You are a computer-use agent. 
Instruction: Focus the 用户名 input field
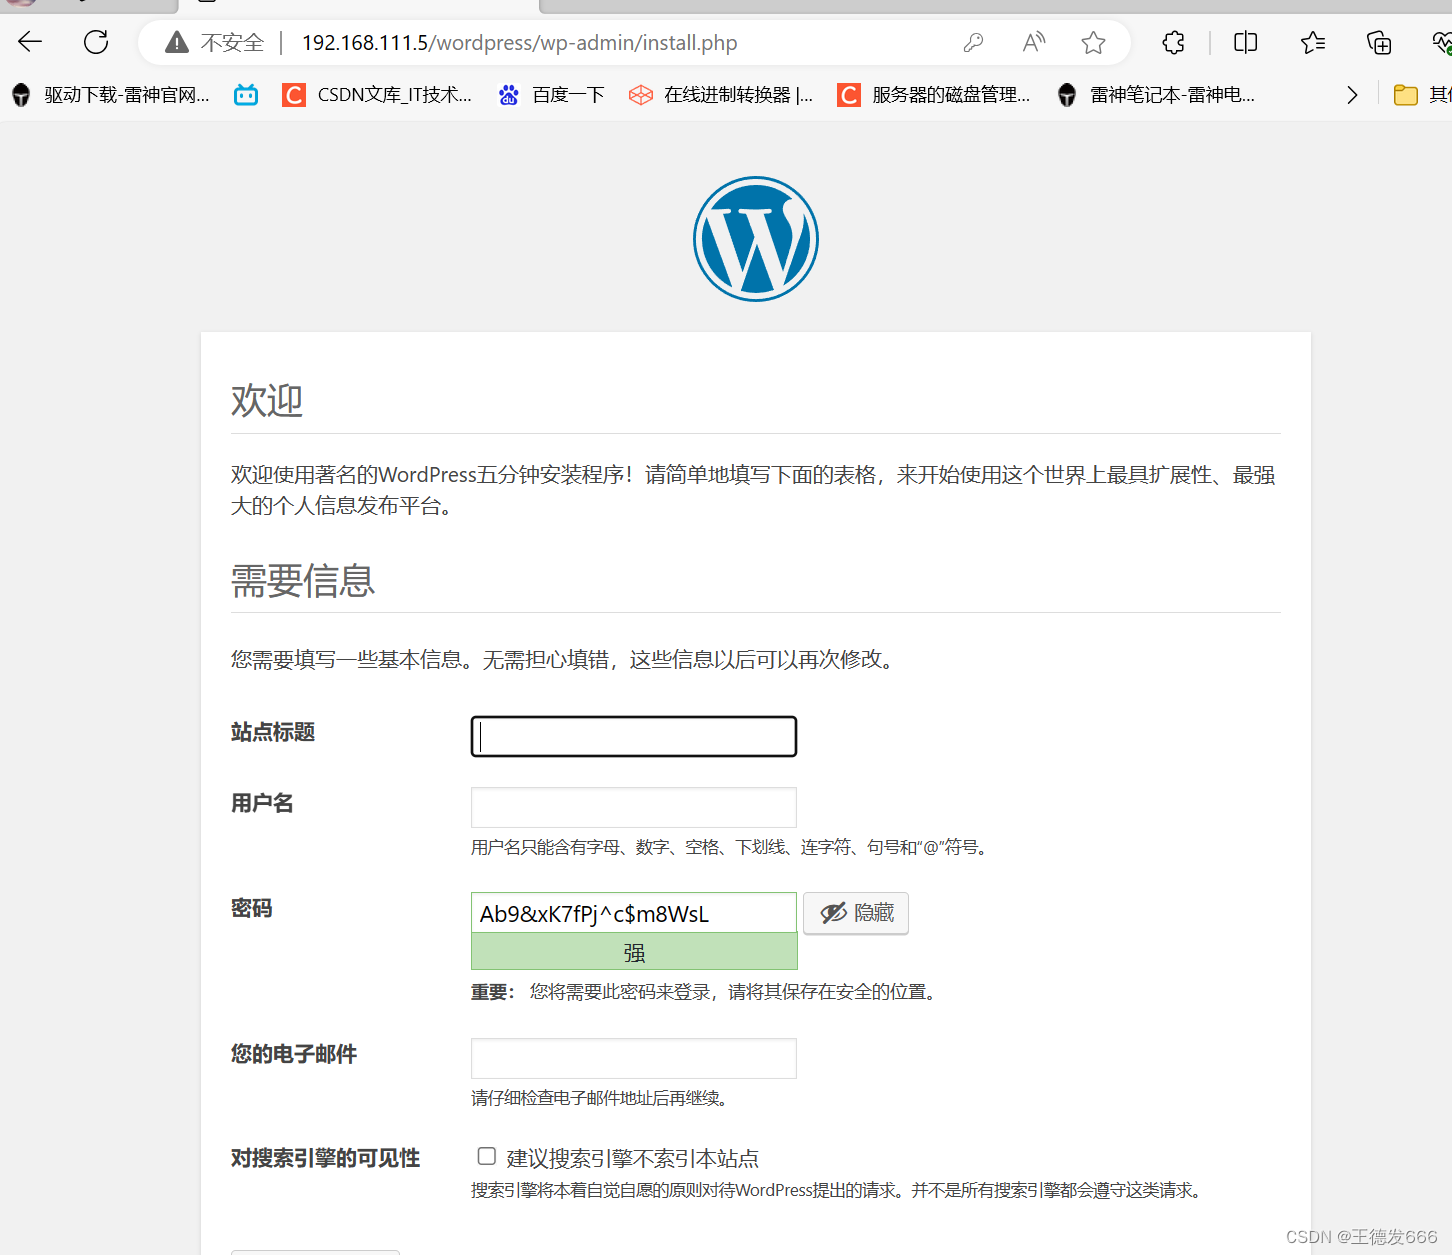click(634, 807)
